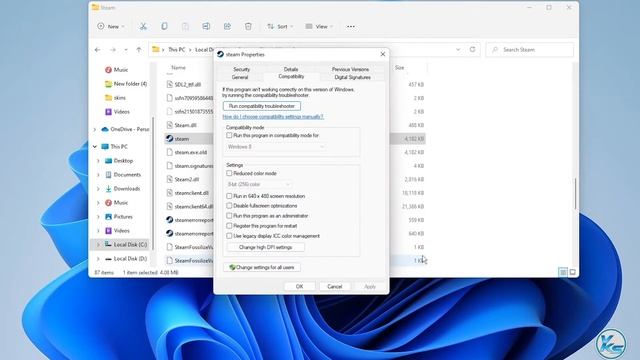This screenshot has width=640, height=360.
Task: Open the See more ellipsis menu
Action: (x=351, y=27)
